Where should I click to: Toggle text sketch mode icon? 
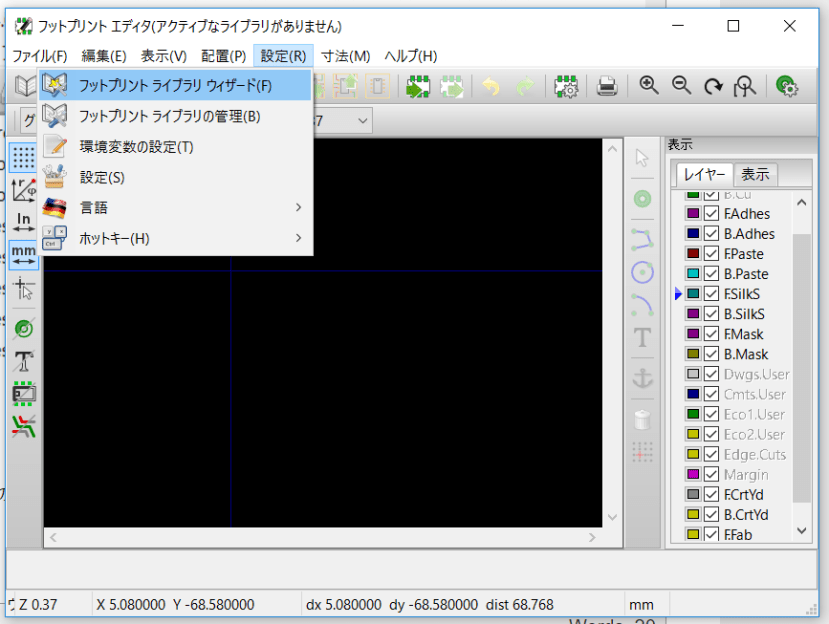23,361
